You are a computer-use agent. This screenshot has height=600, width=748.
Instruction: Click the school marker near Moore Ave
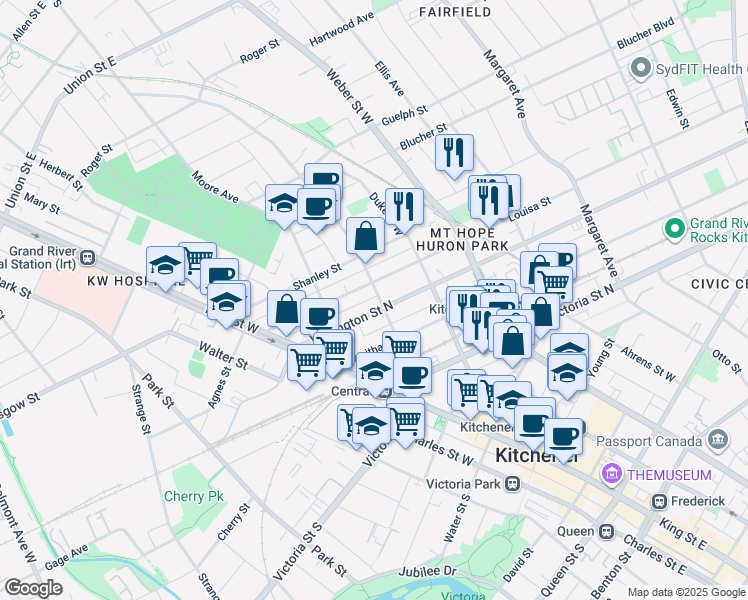[284, 204]
